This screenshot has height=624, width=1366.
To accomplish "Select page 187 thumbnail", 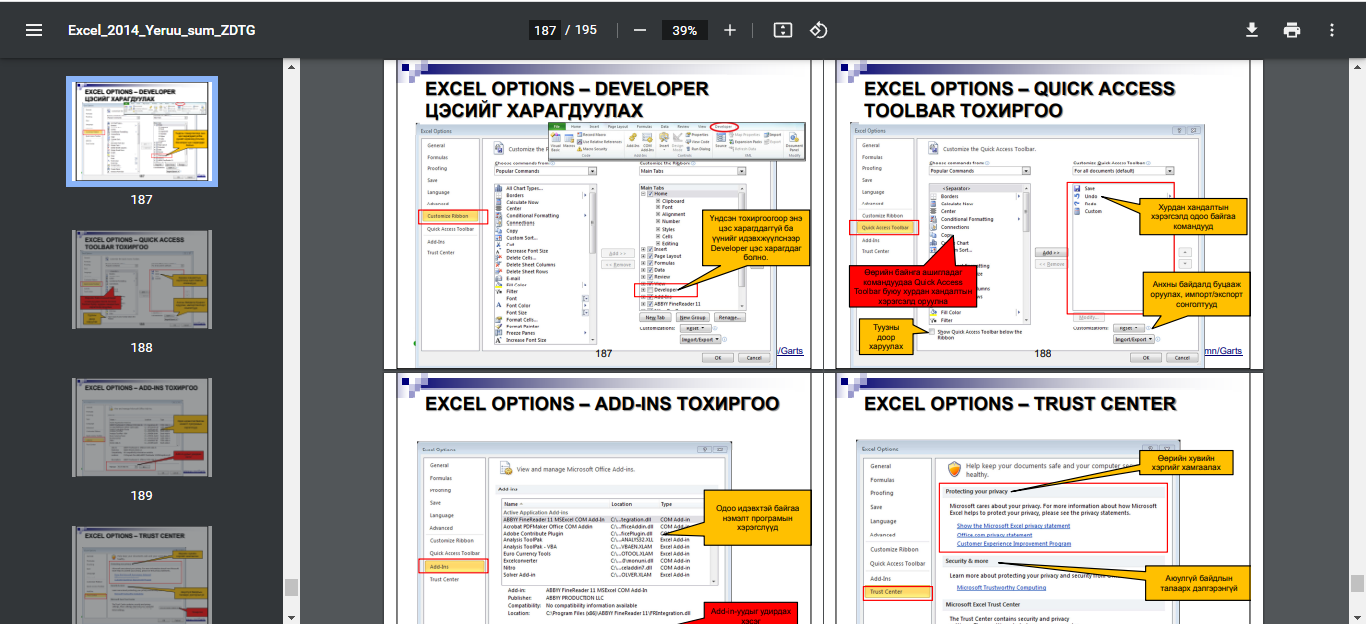I will pyautogui.click(x=141, y=132).
